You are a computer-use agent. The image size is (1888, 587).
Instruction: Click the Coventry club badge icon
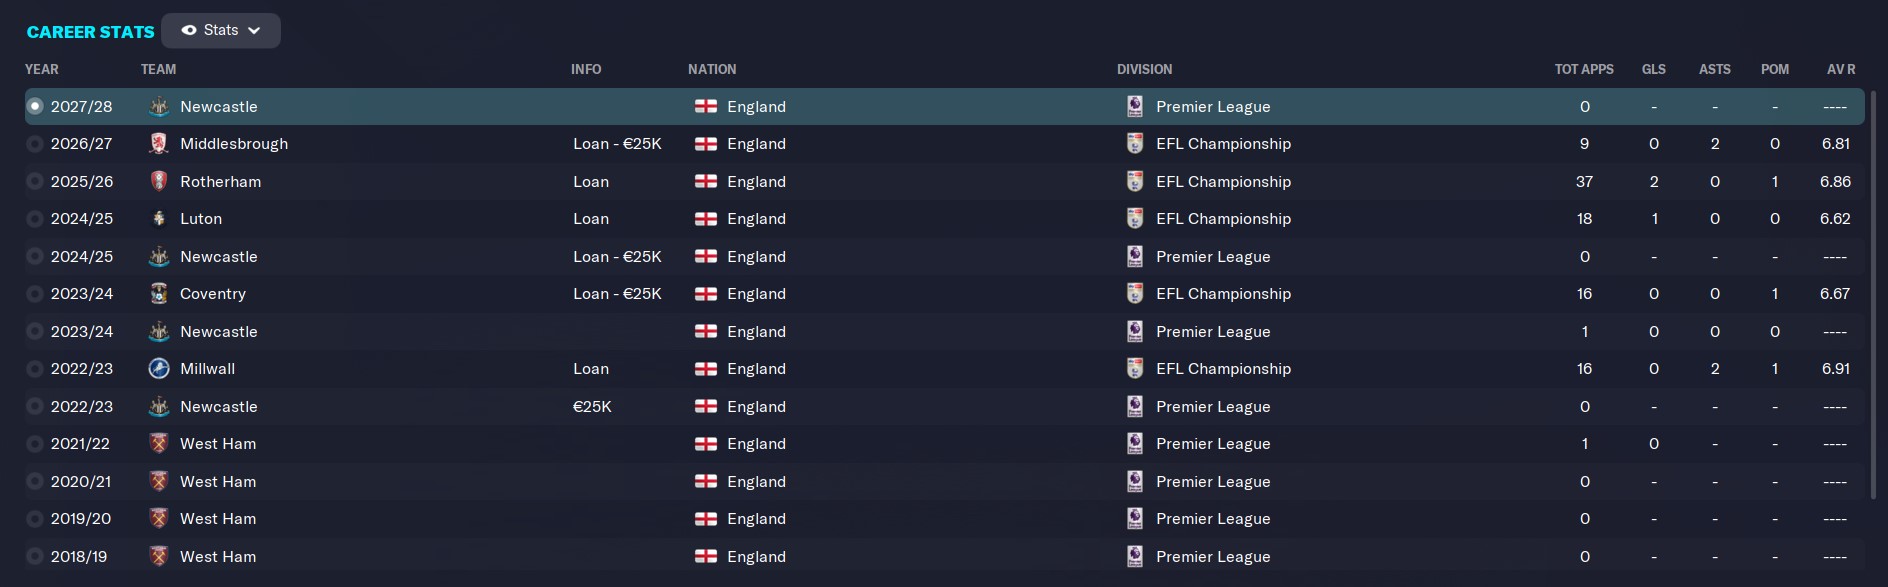click(158, 294)
